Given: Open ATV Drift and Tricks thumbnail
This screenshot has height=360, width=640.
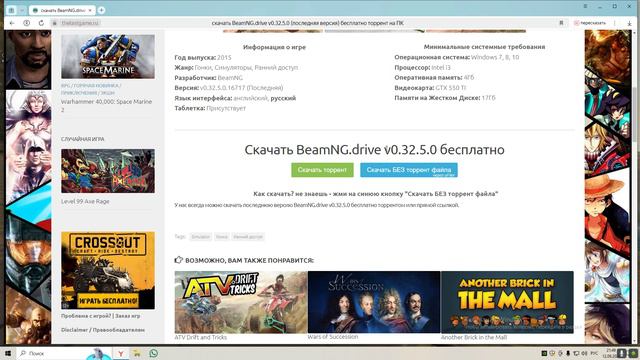Looking at the screenshot, I should [241, 302].
